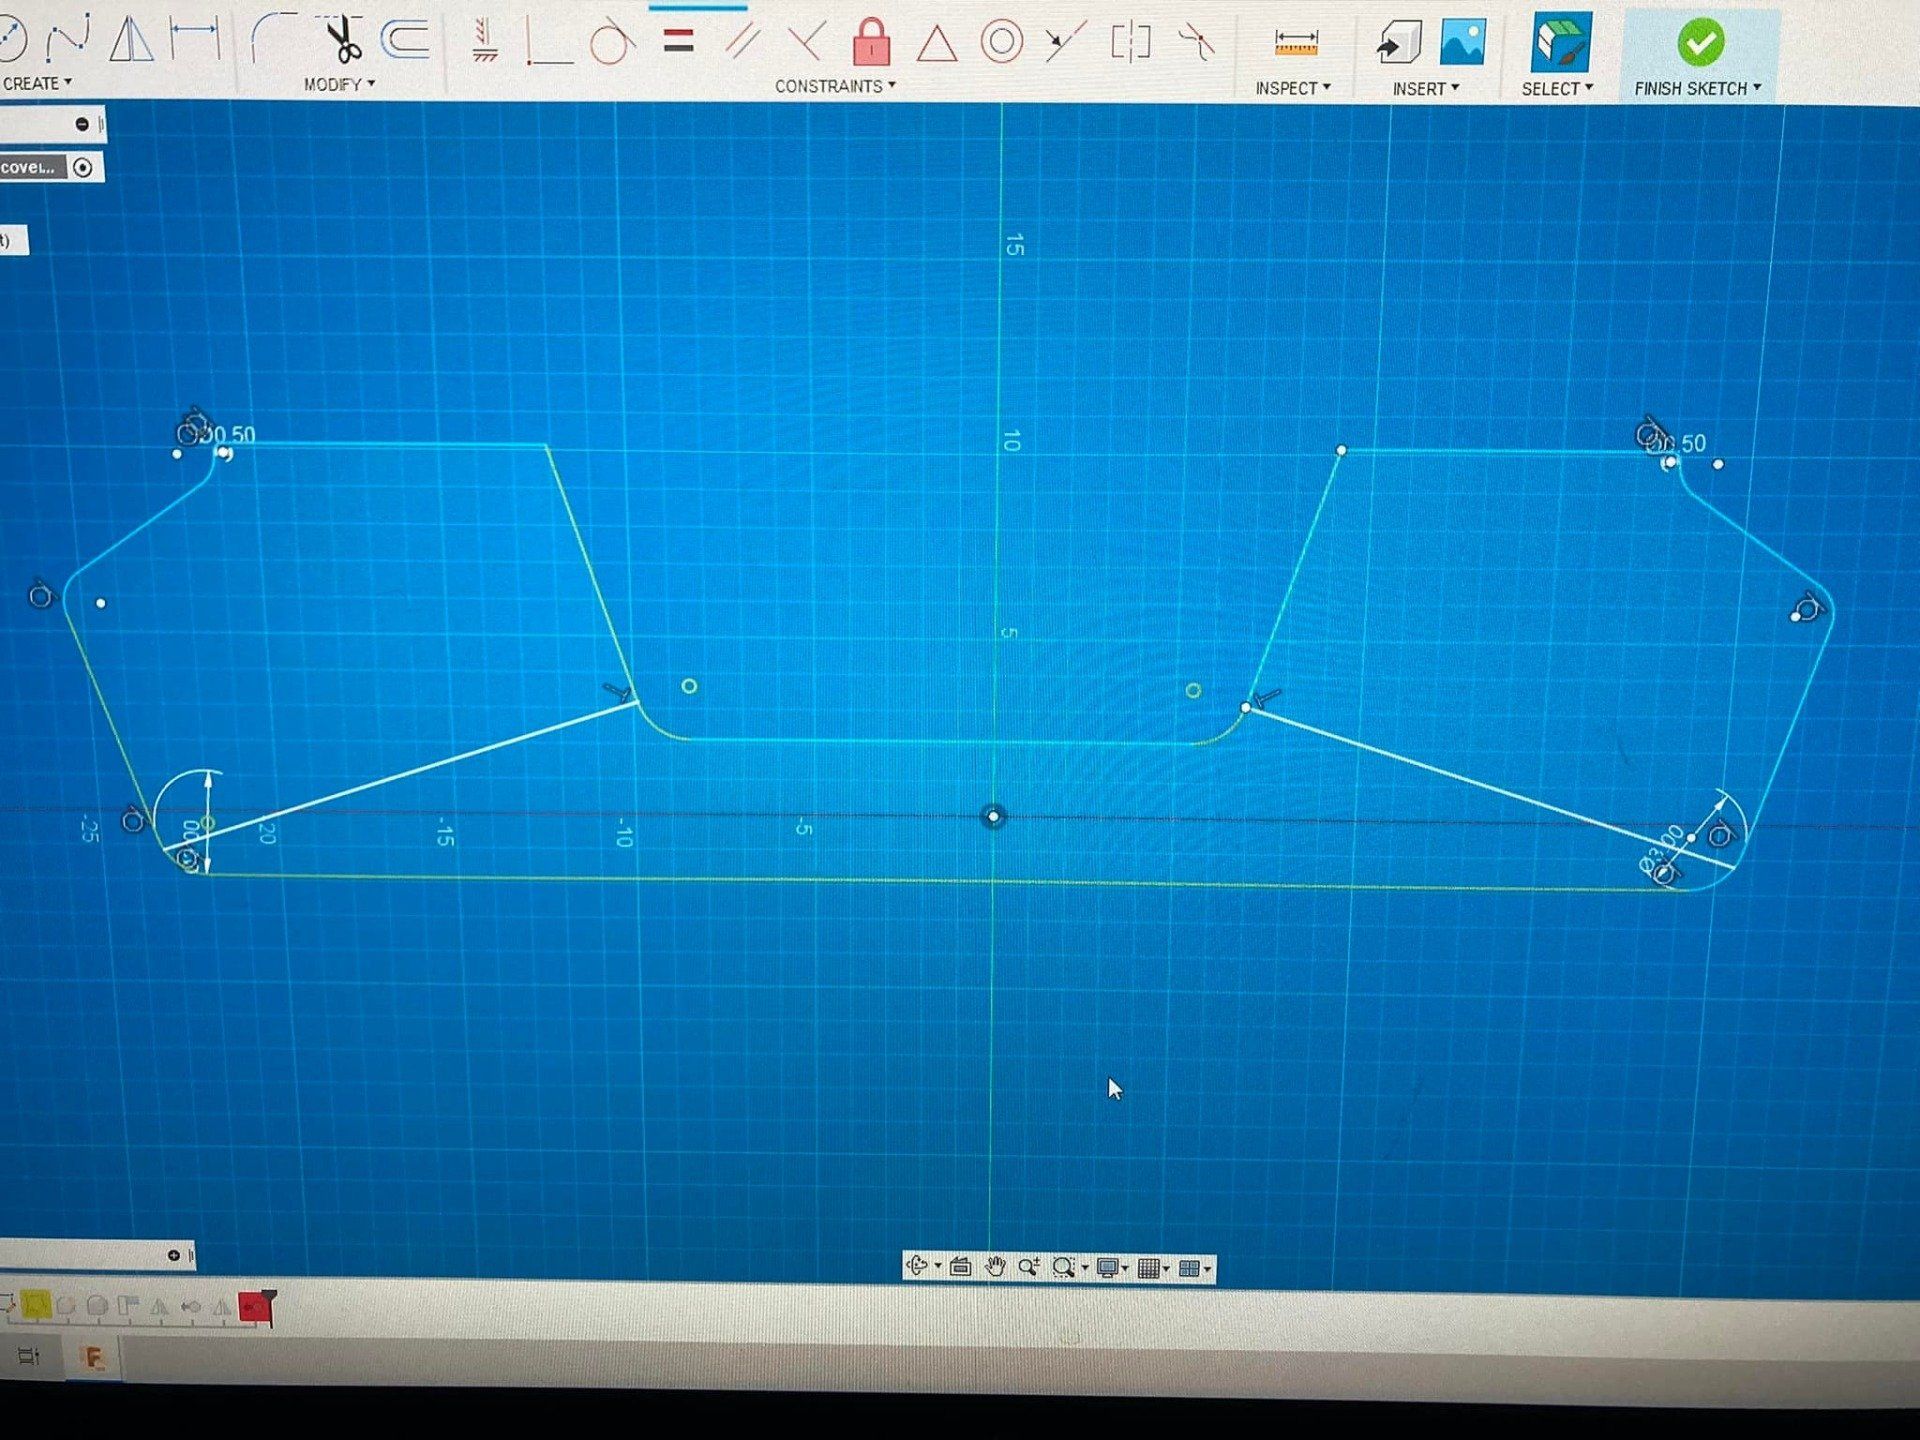Select the Mirror tool icon
The height and width of the screenshot is (1440, 1920).
[x=132, y=40]
